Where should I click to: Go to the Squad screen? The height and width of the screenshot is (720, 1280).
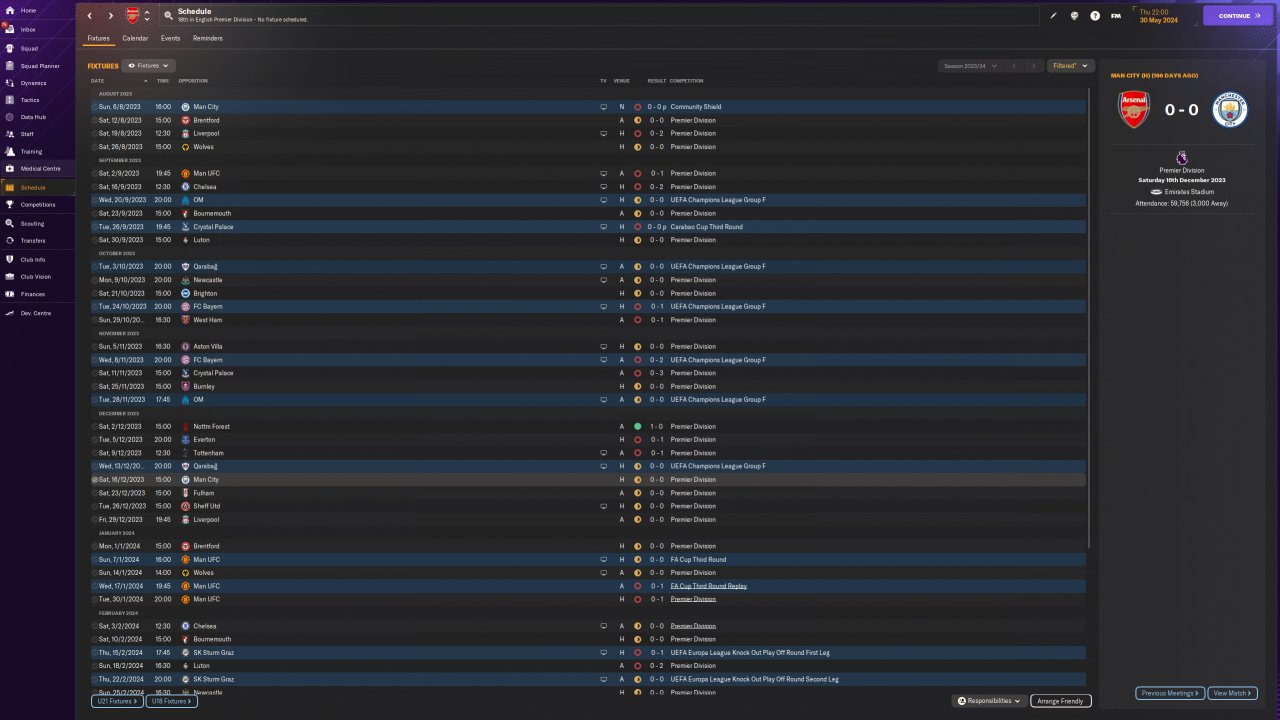29,48
